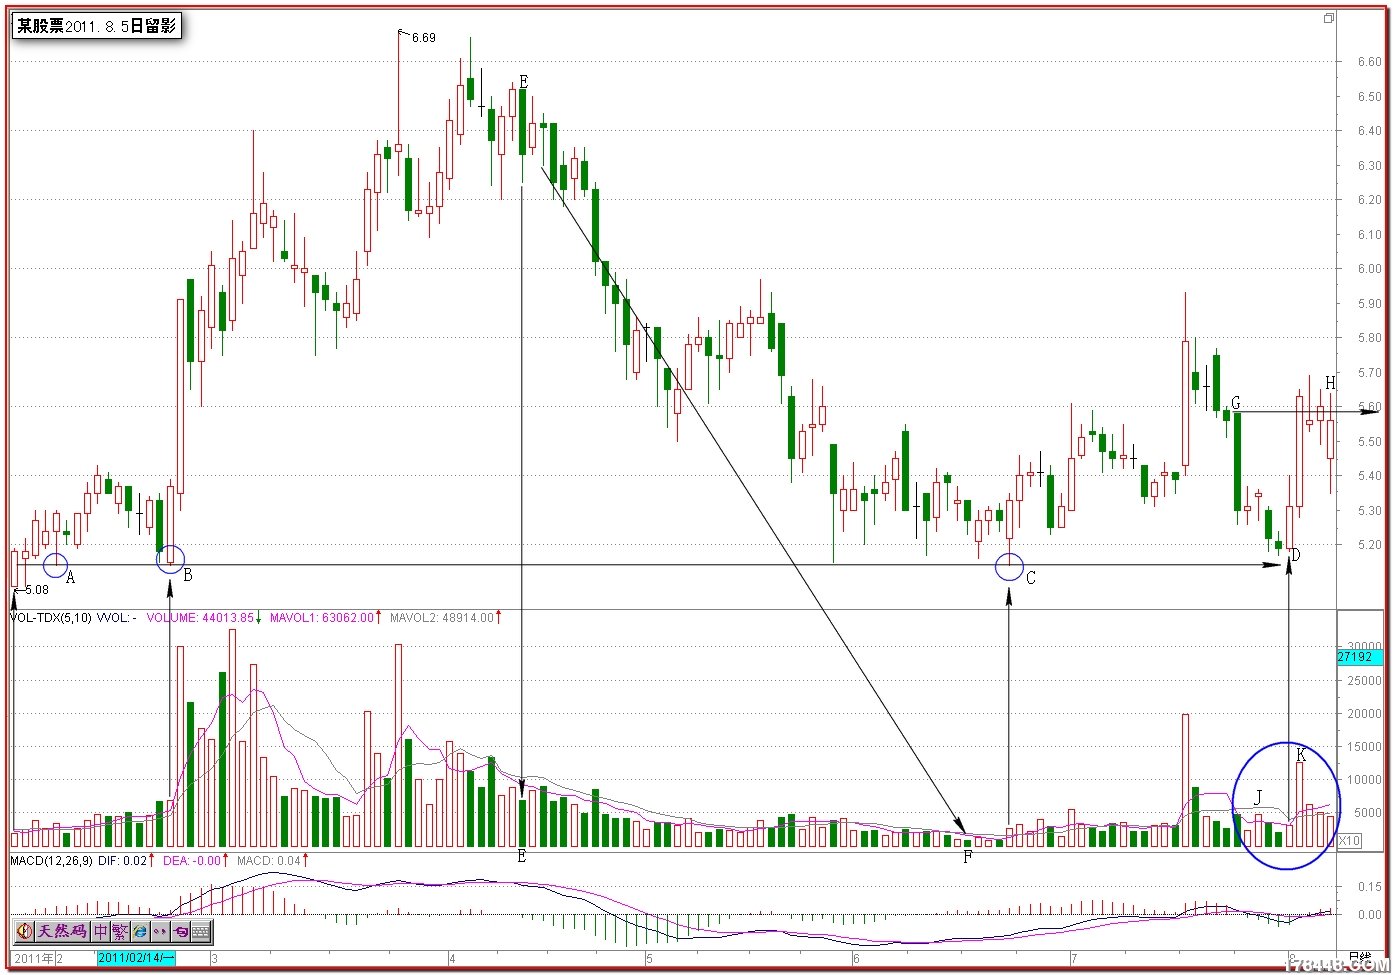1393x975 pixels.
Task: Click the chart title 某股票2011.8.5日留影
Action: [x=96, y=26]
